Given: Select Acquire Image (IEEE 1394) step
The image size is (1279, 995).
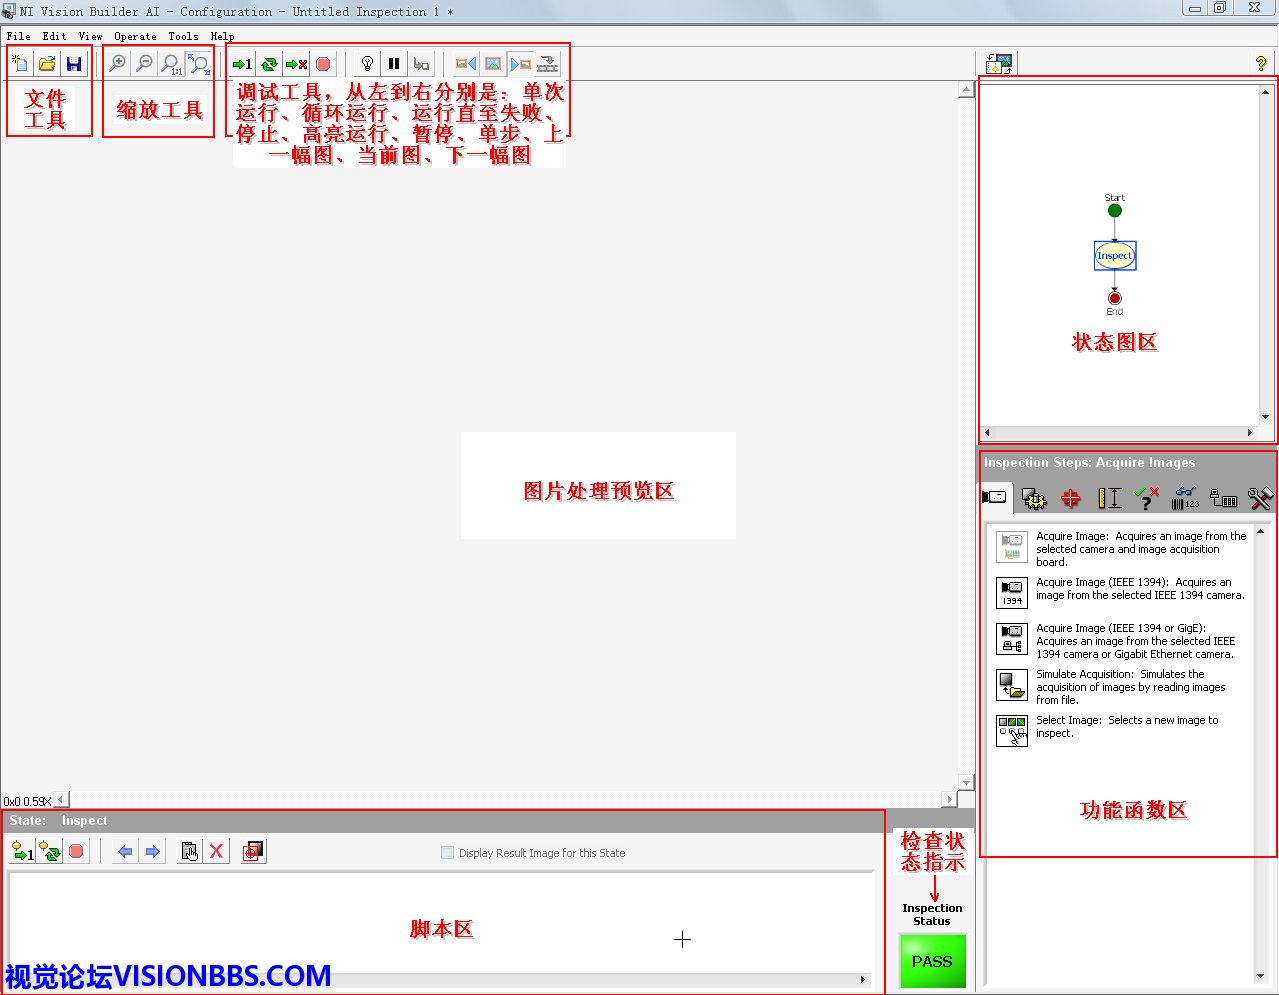Looking at the screenshot, I should click(x=1012, y=592).
